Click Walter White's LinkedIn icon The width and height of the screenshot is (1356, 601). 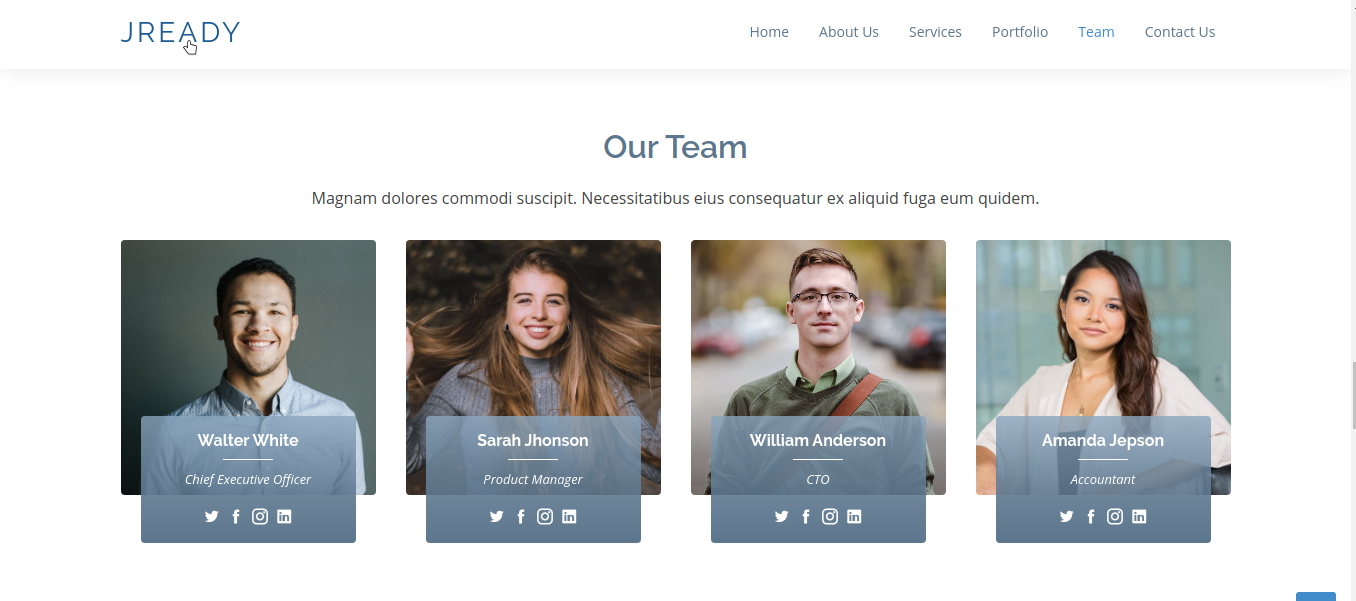click(284, 517)
